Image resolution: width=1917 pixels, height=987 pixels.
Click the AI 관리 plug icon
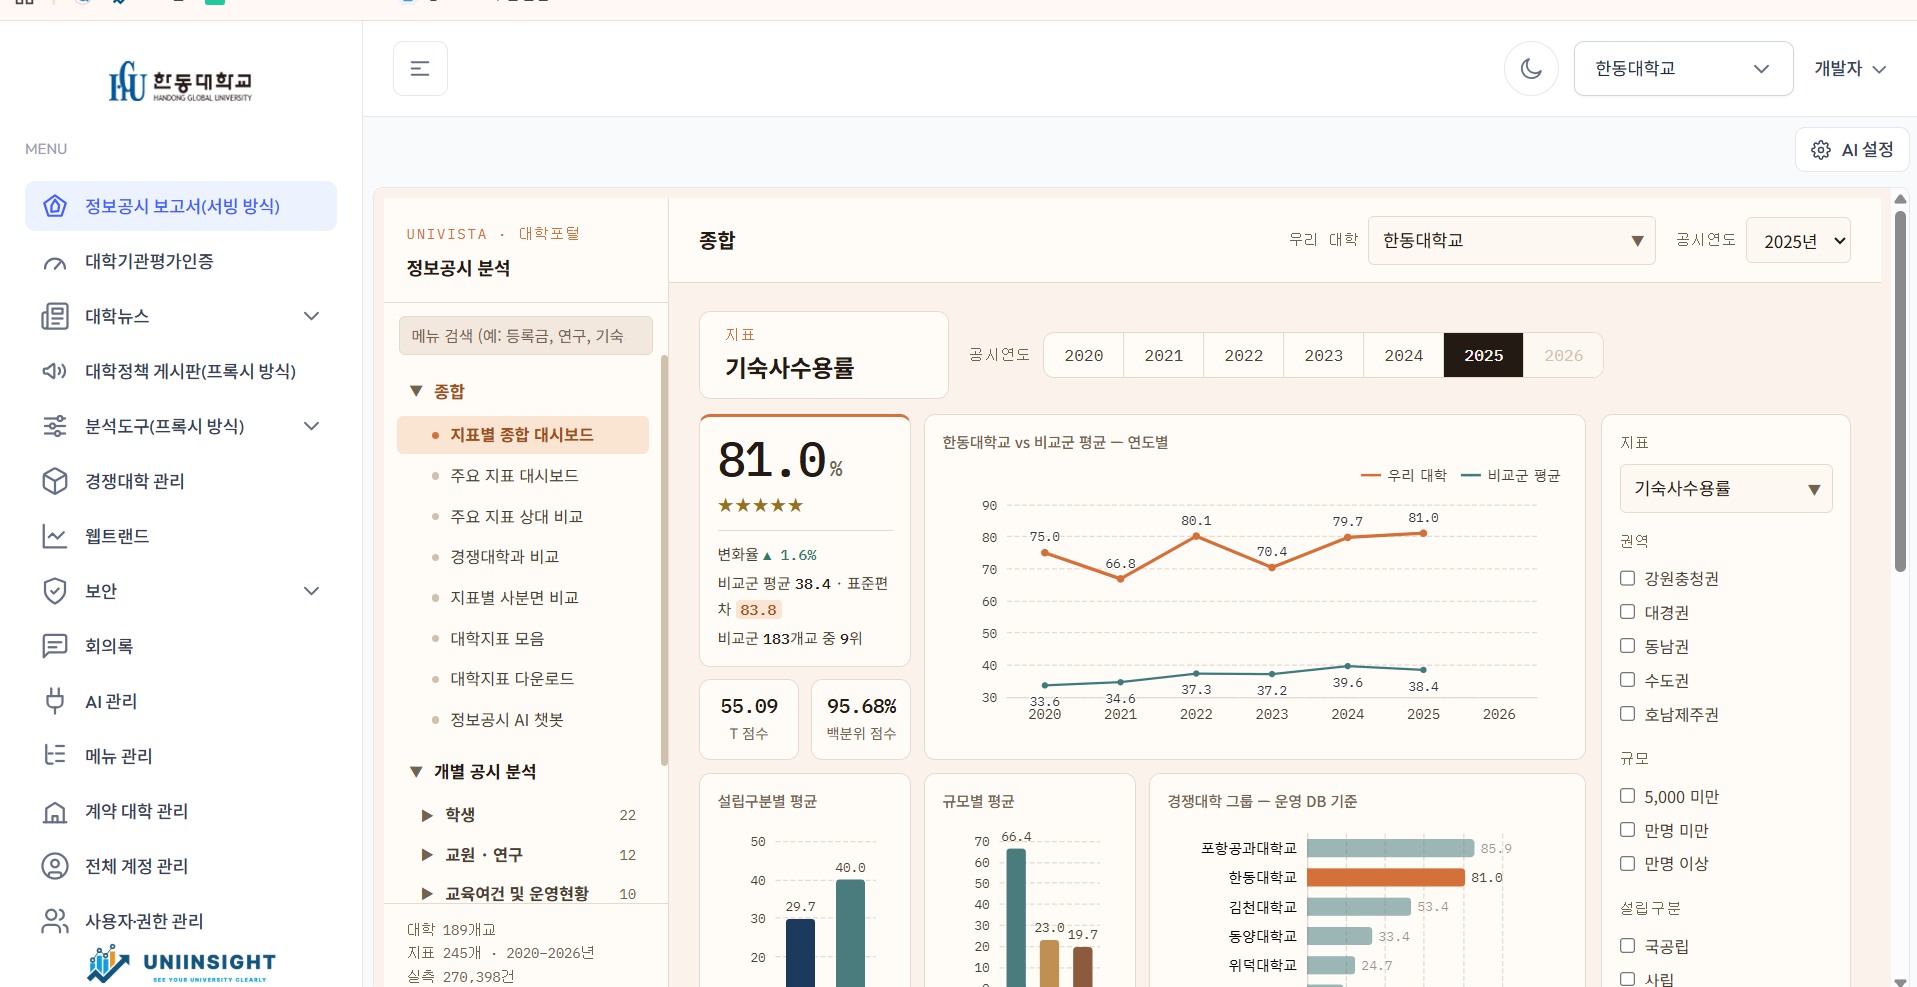55,701
